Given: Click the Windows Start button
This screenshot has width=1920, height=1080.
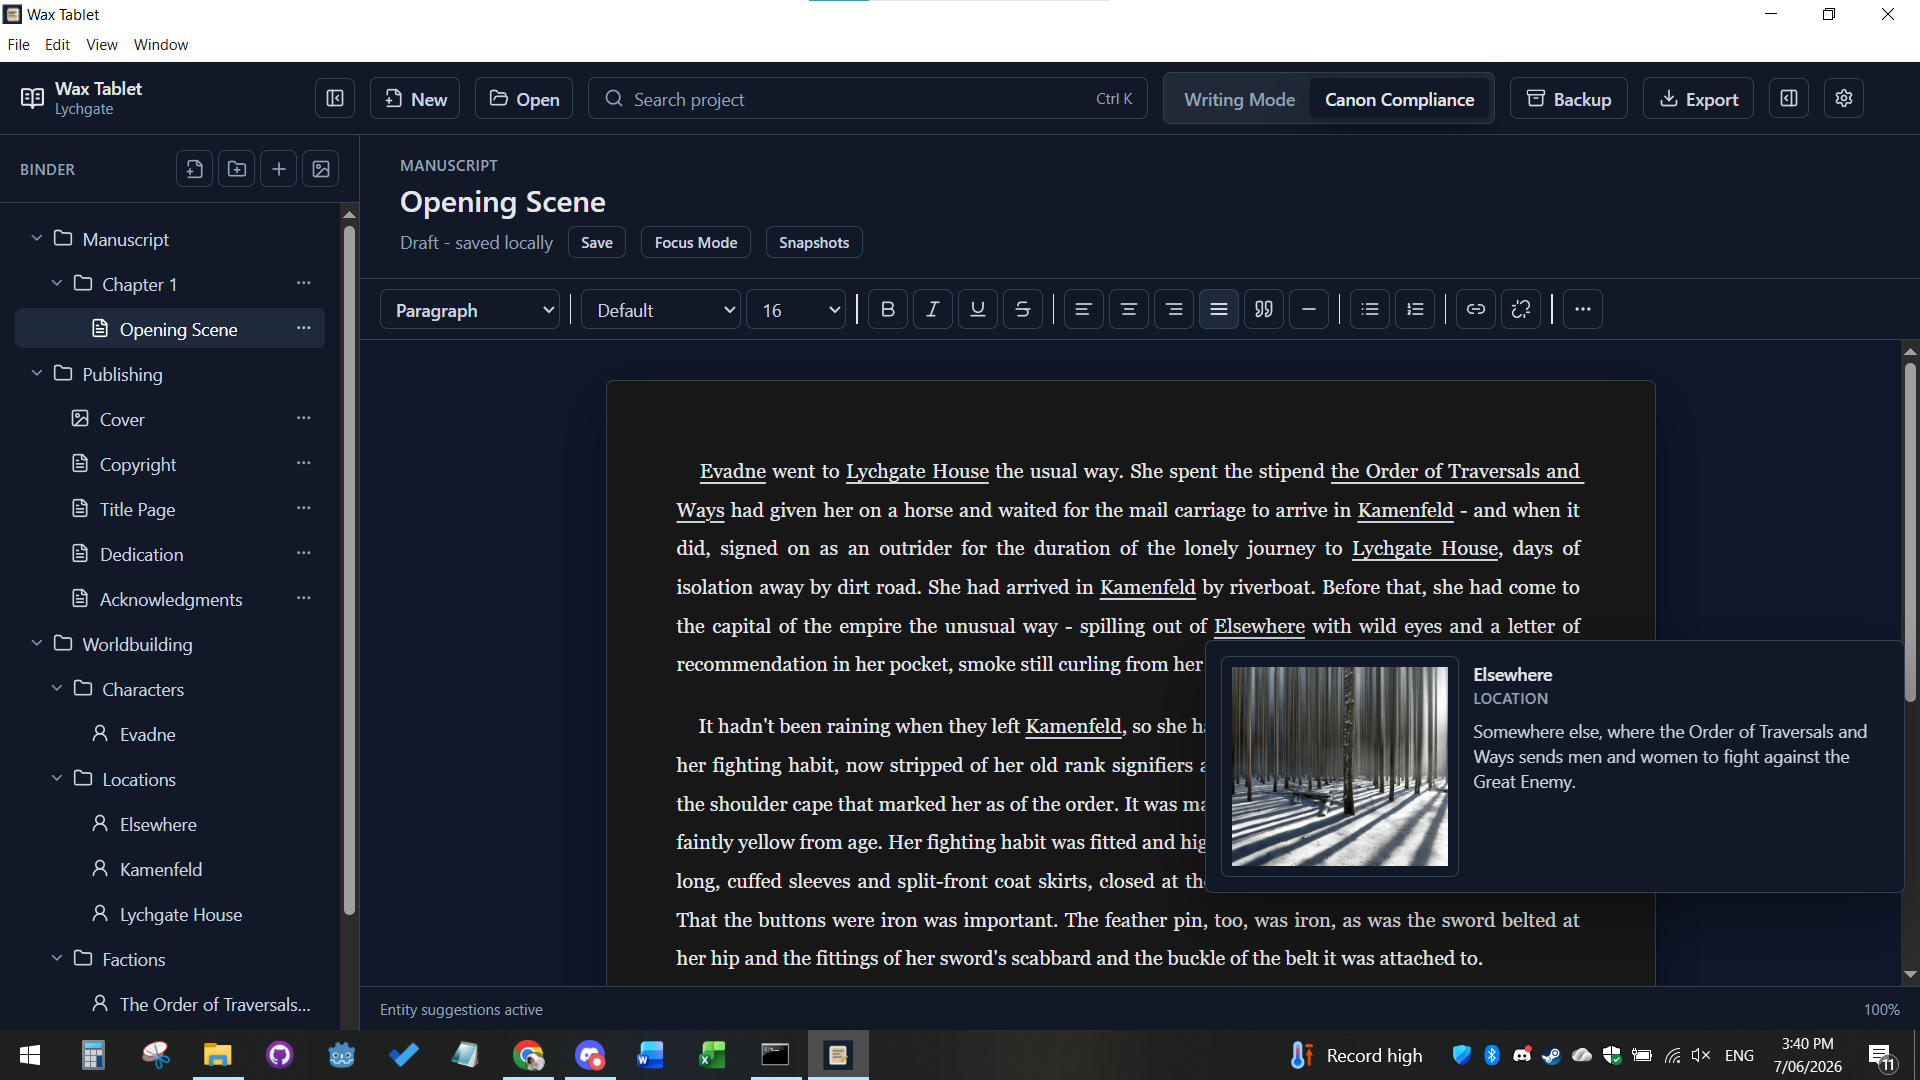Looking at the screenshot, I should click(30, 1055).
